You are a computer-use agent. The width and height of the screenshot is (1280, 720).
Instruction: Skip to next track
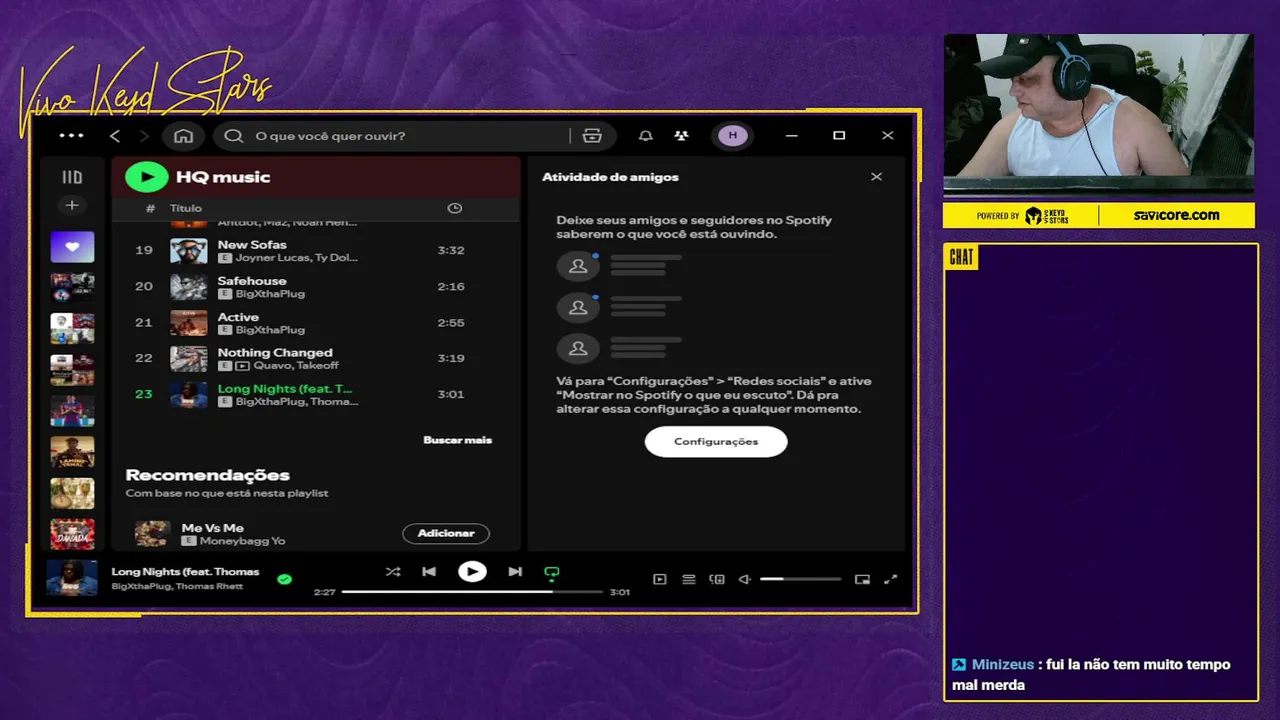click(515, 572)
